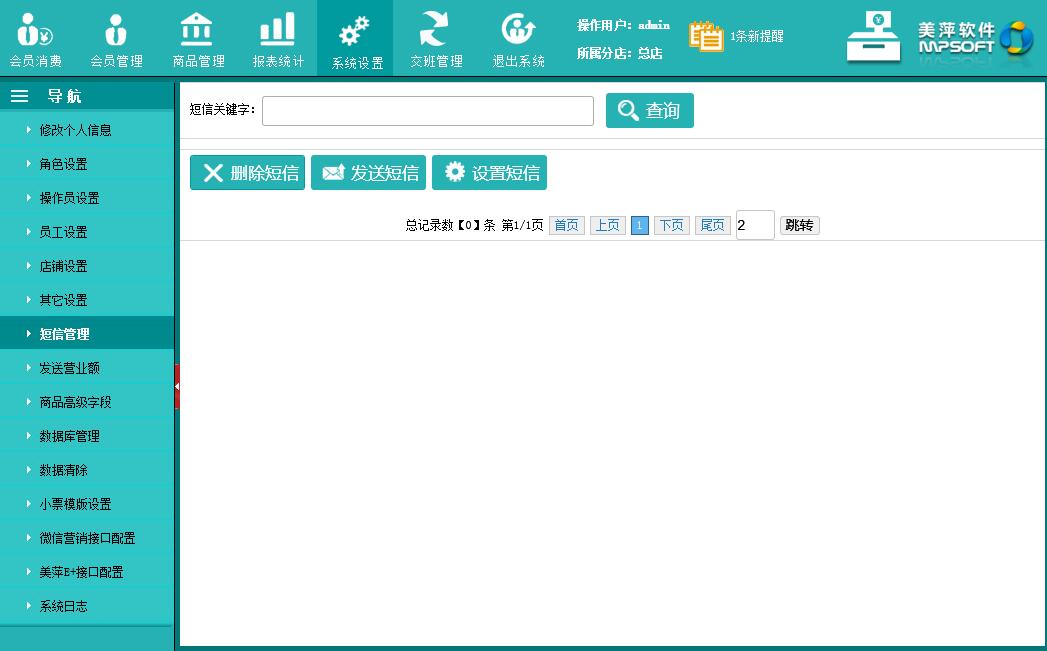Collapse sidebar using red arrow handle
1047x651 pixels.
point(177,386)
